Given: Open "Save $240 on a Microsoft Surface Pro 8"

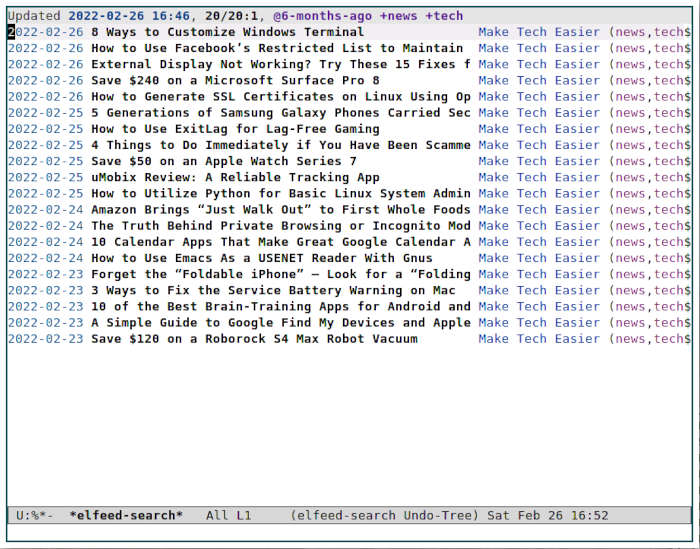Looking at the screenshot, I should coord(235,80).
